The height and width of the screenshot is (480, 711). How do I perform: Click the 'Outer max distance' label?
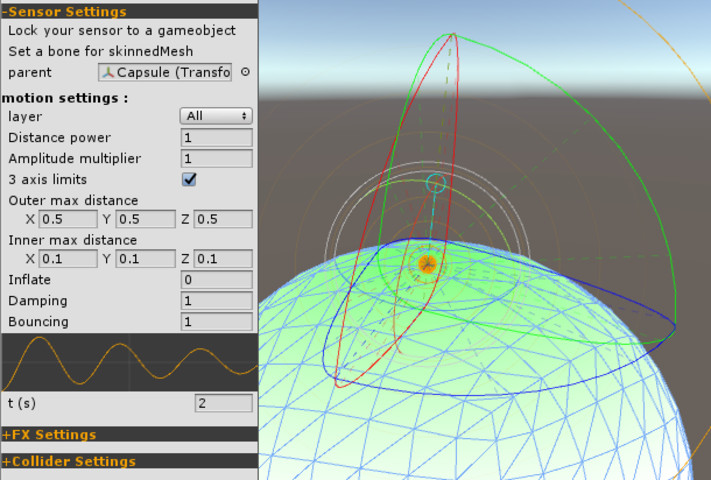(x=73, y=200)
